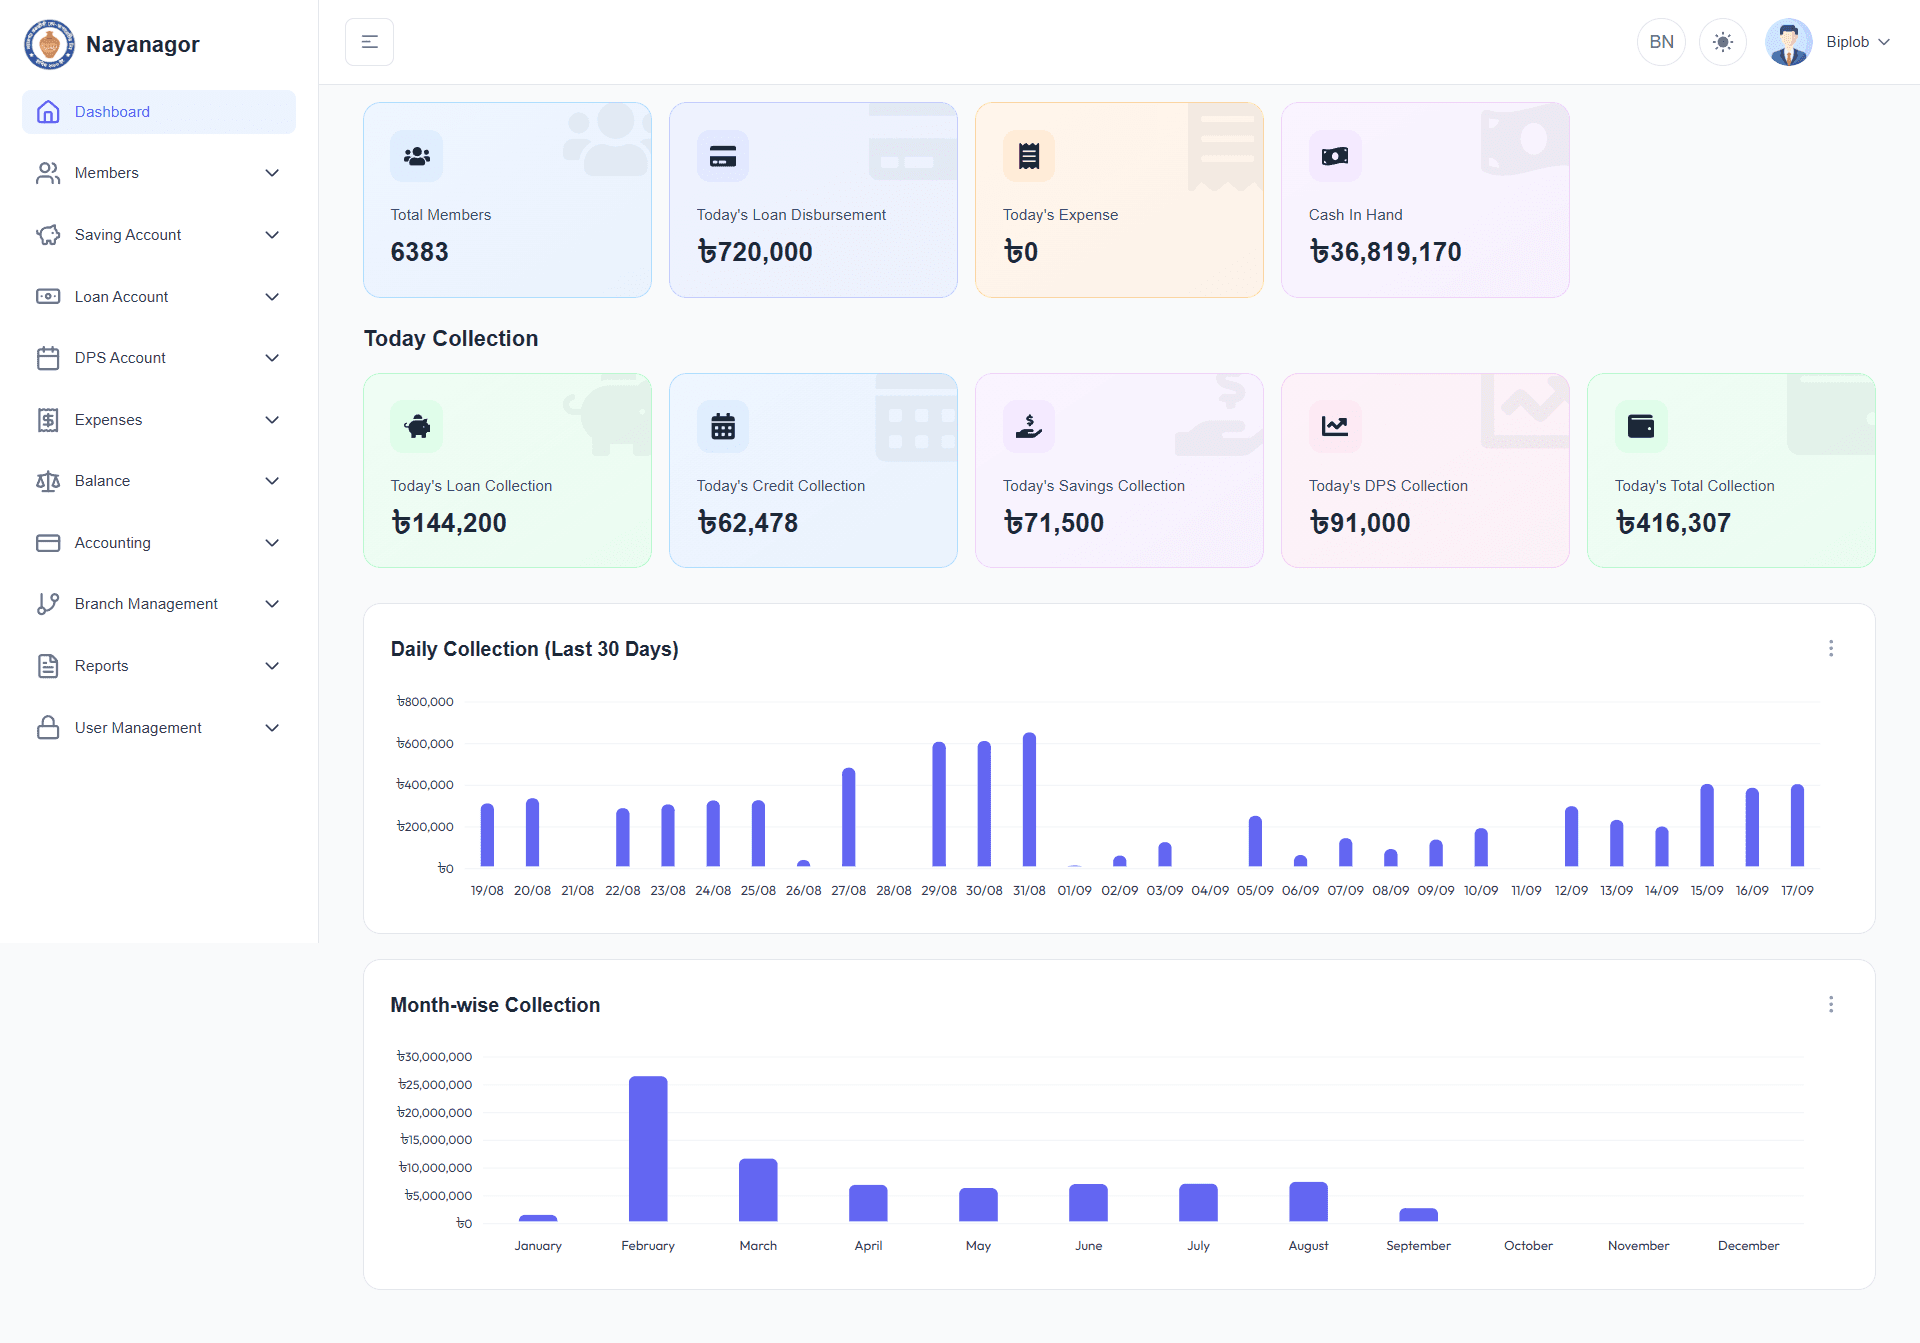This screenshot has width=1920, height=1343.
Task: Click the Total Members group icon
Action: click(x=417, y=156)
